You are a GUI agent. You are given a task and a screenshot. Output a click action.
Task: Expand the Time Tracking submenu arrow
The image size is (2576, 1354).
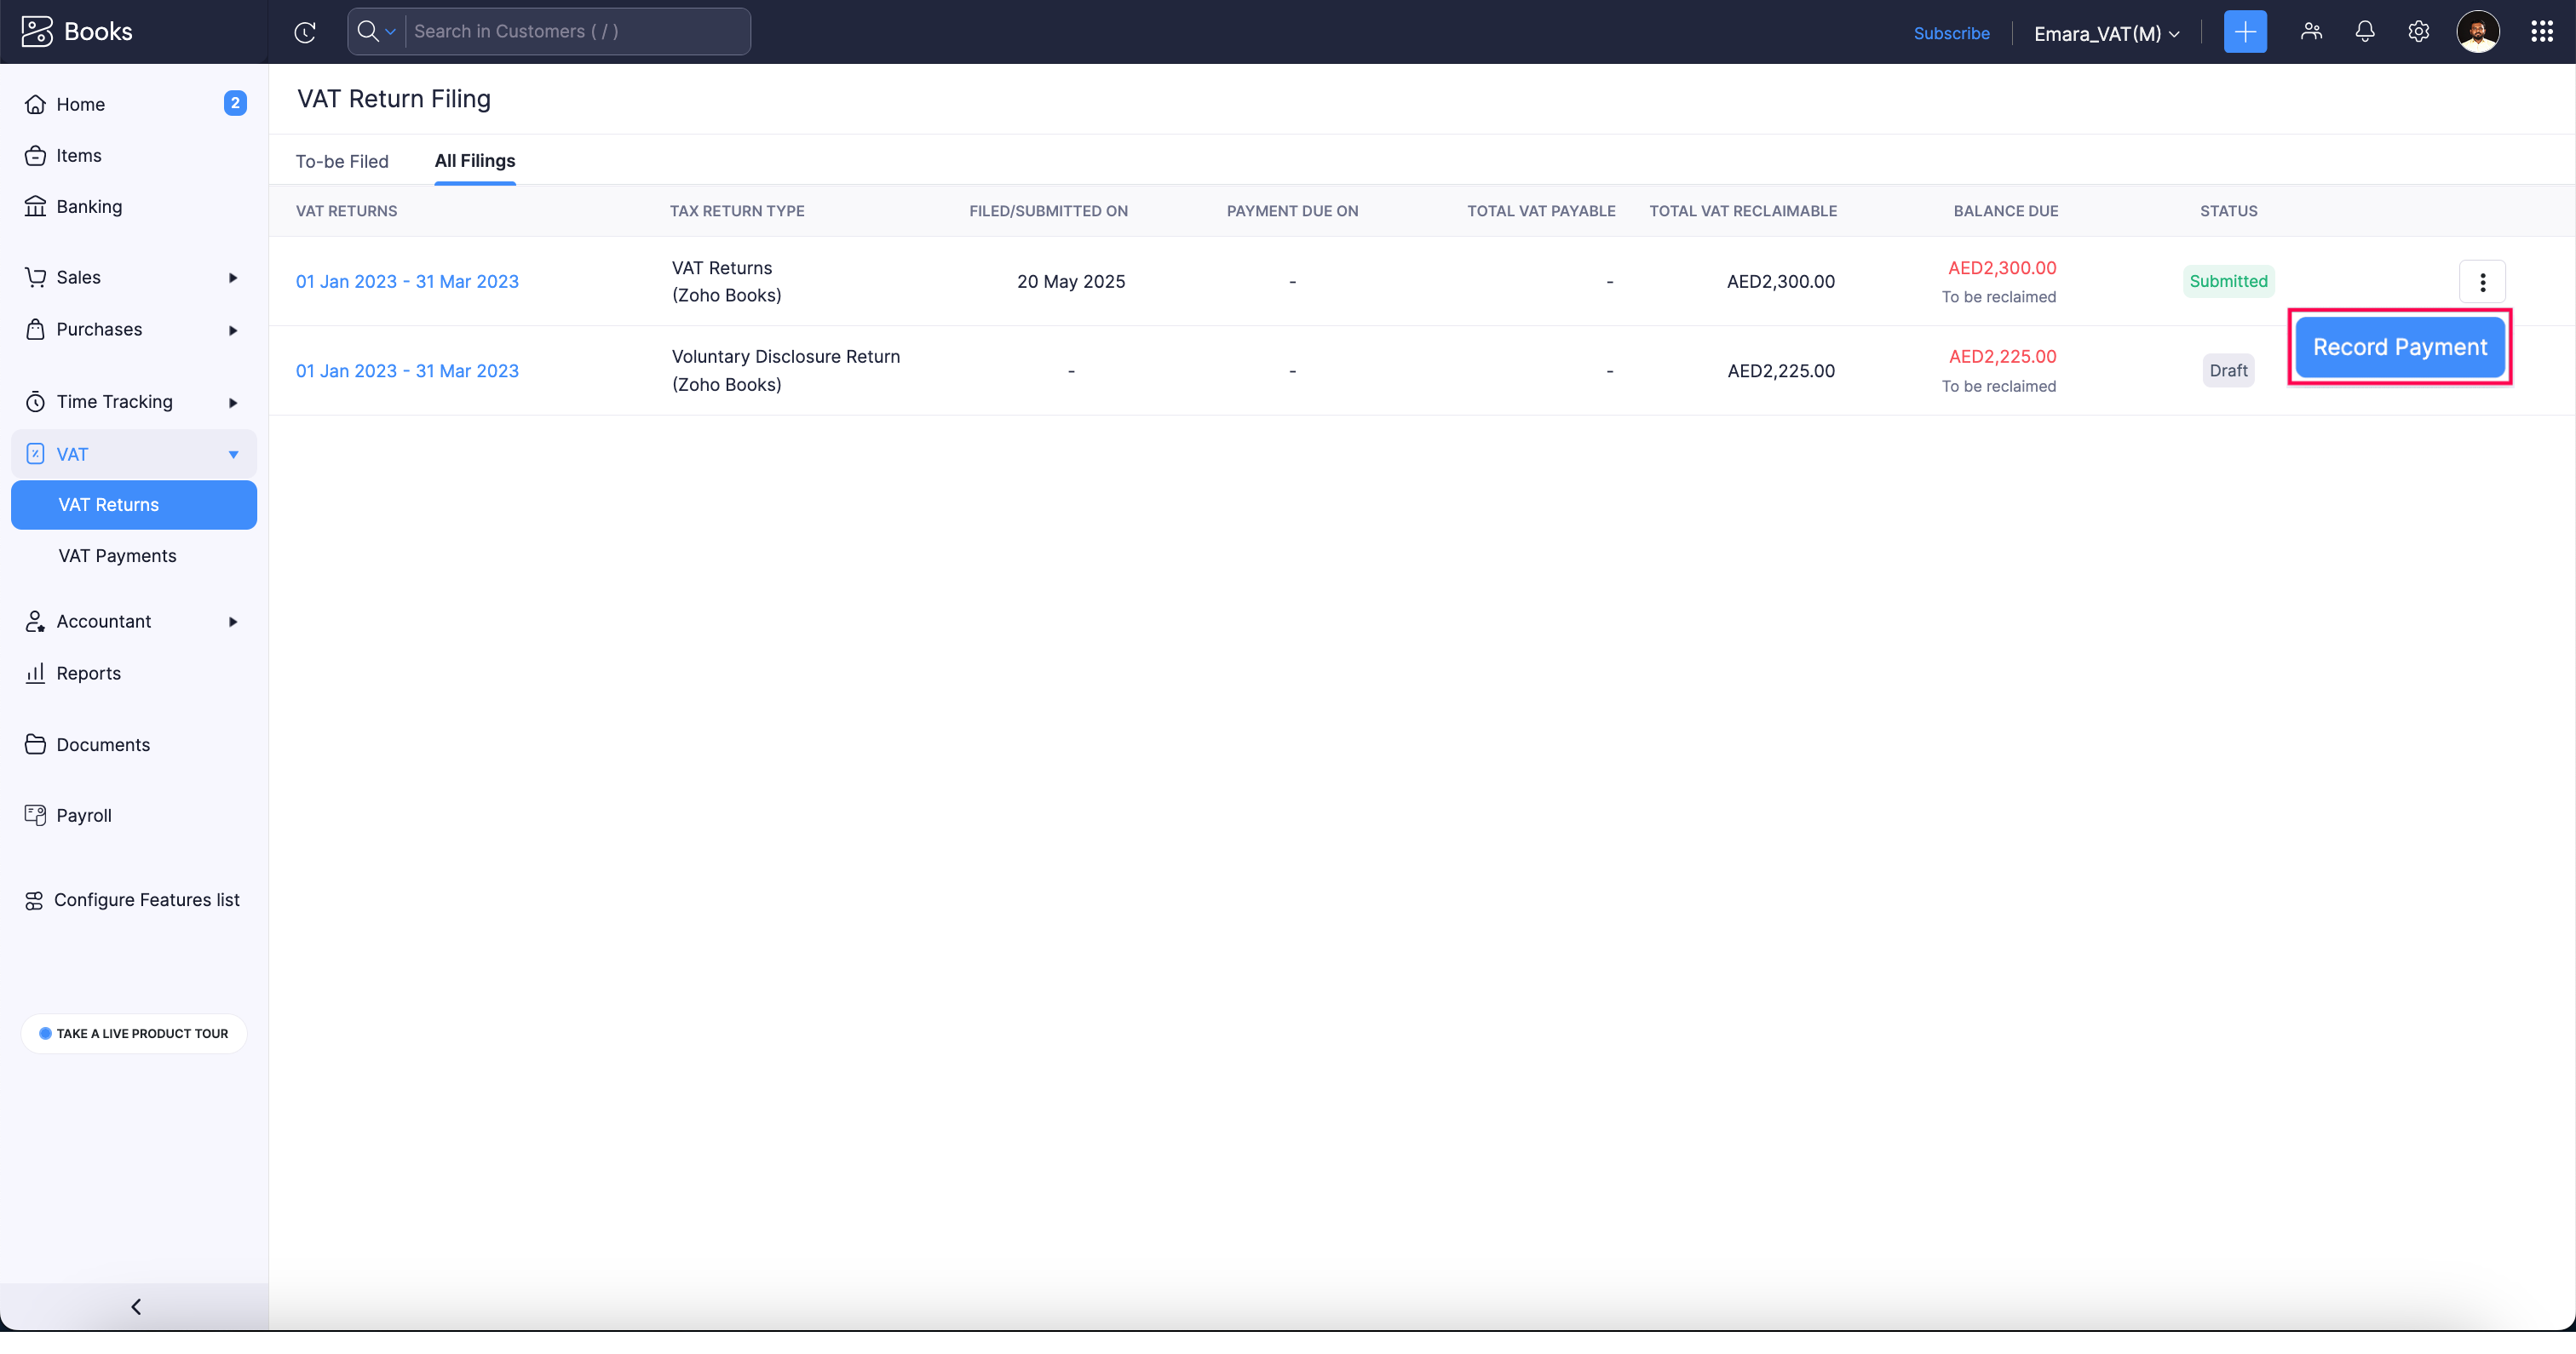click(233, 403)
